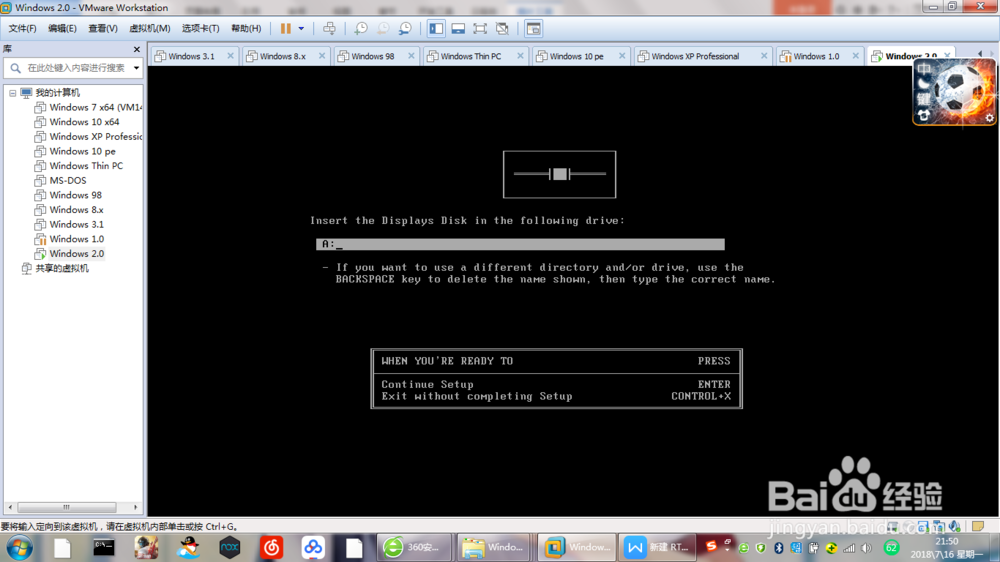The height and width of the screenshot is (562, 1000).
Task: Open the snapshot manager icon
Action: (405, 29)
